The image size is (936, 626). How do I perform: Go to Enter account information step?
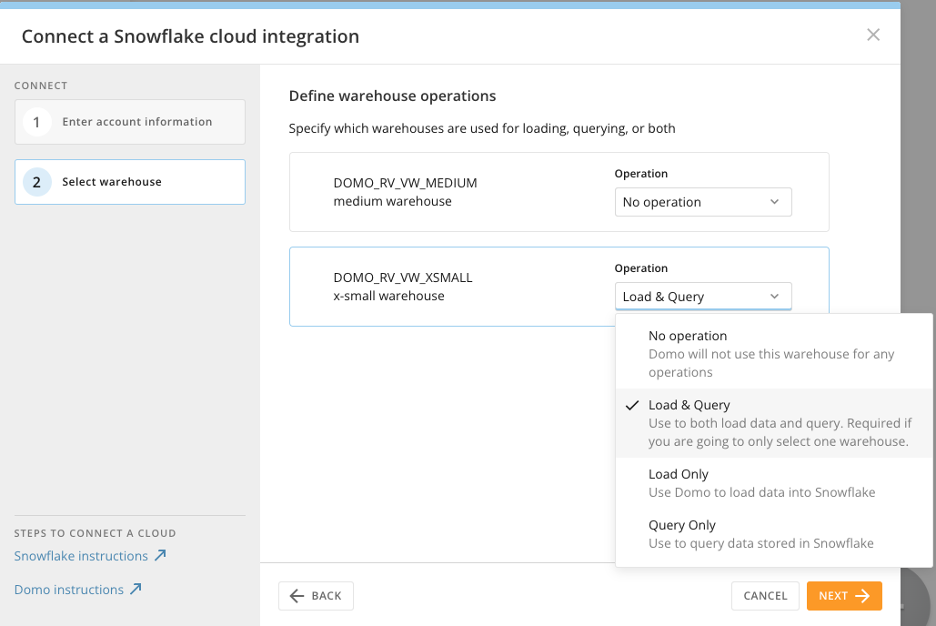tap(137, 122)
